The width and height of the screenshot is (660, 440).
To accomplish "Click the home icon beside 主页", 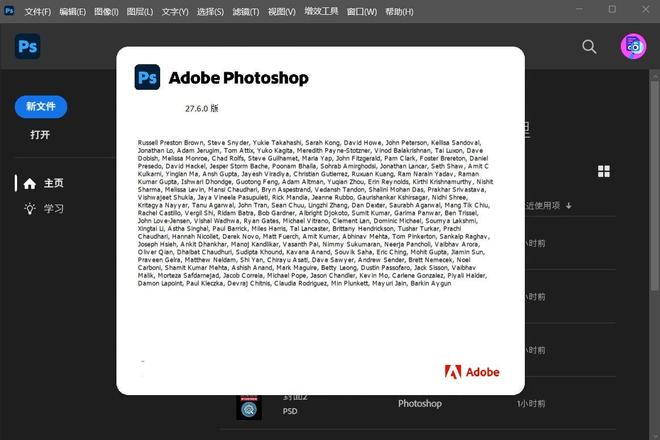I will click(29, 184).
